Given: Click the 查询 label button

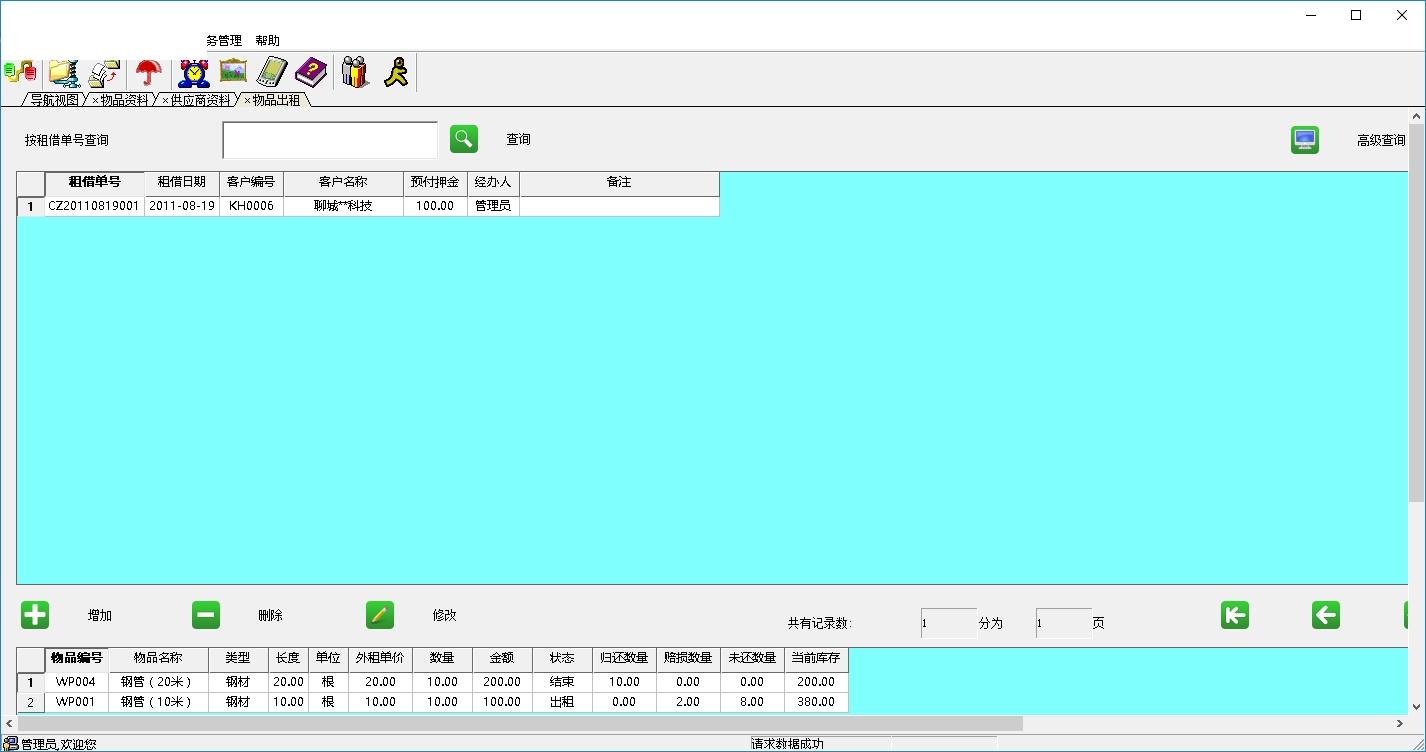Looking at the screenshot, I should (x=518, y=140).
